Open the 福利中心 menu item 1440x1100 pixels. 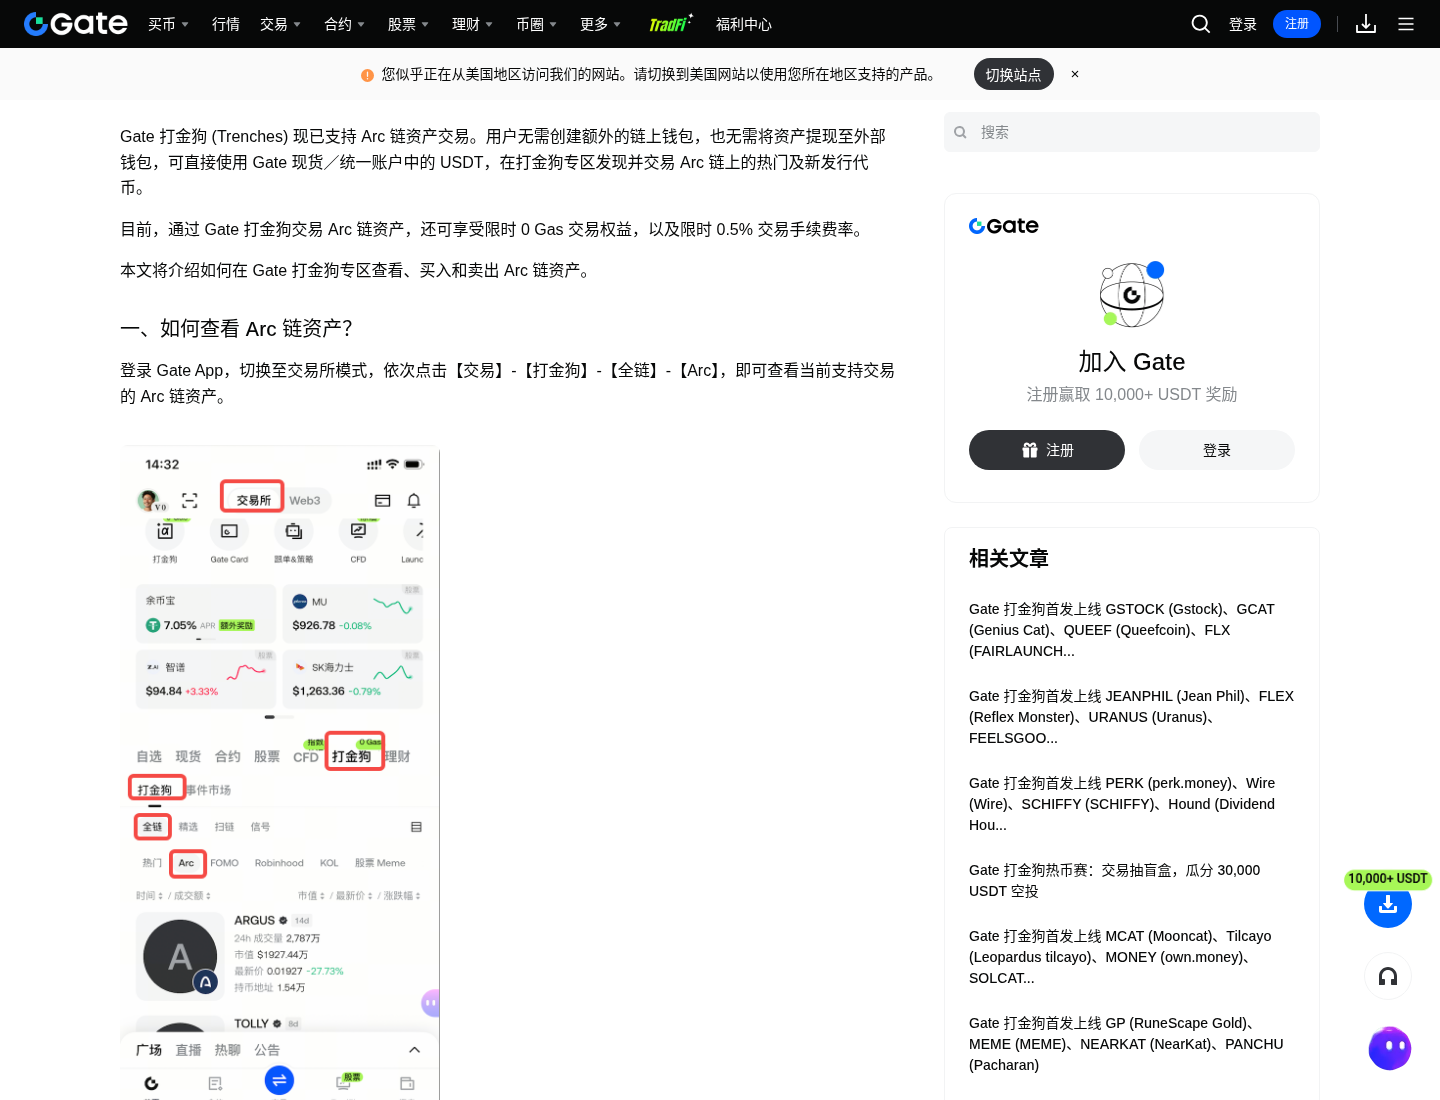click(x=744, y=24)
